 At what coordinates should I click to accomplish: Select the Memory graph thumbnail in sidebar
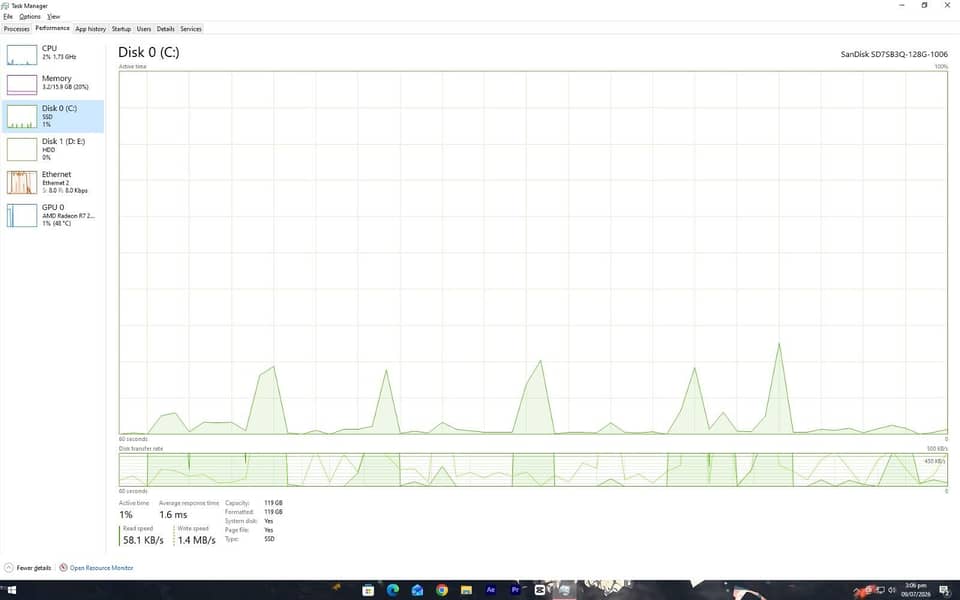(x=22, y=84)
